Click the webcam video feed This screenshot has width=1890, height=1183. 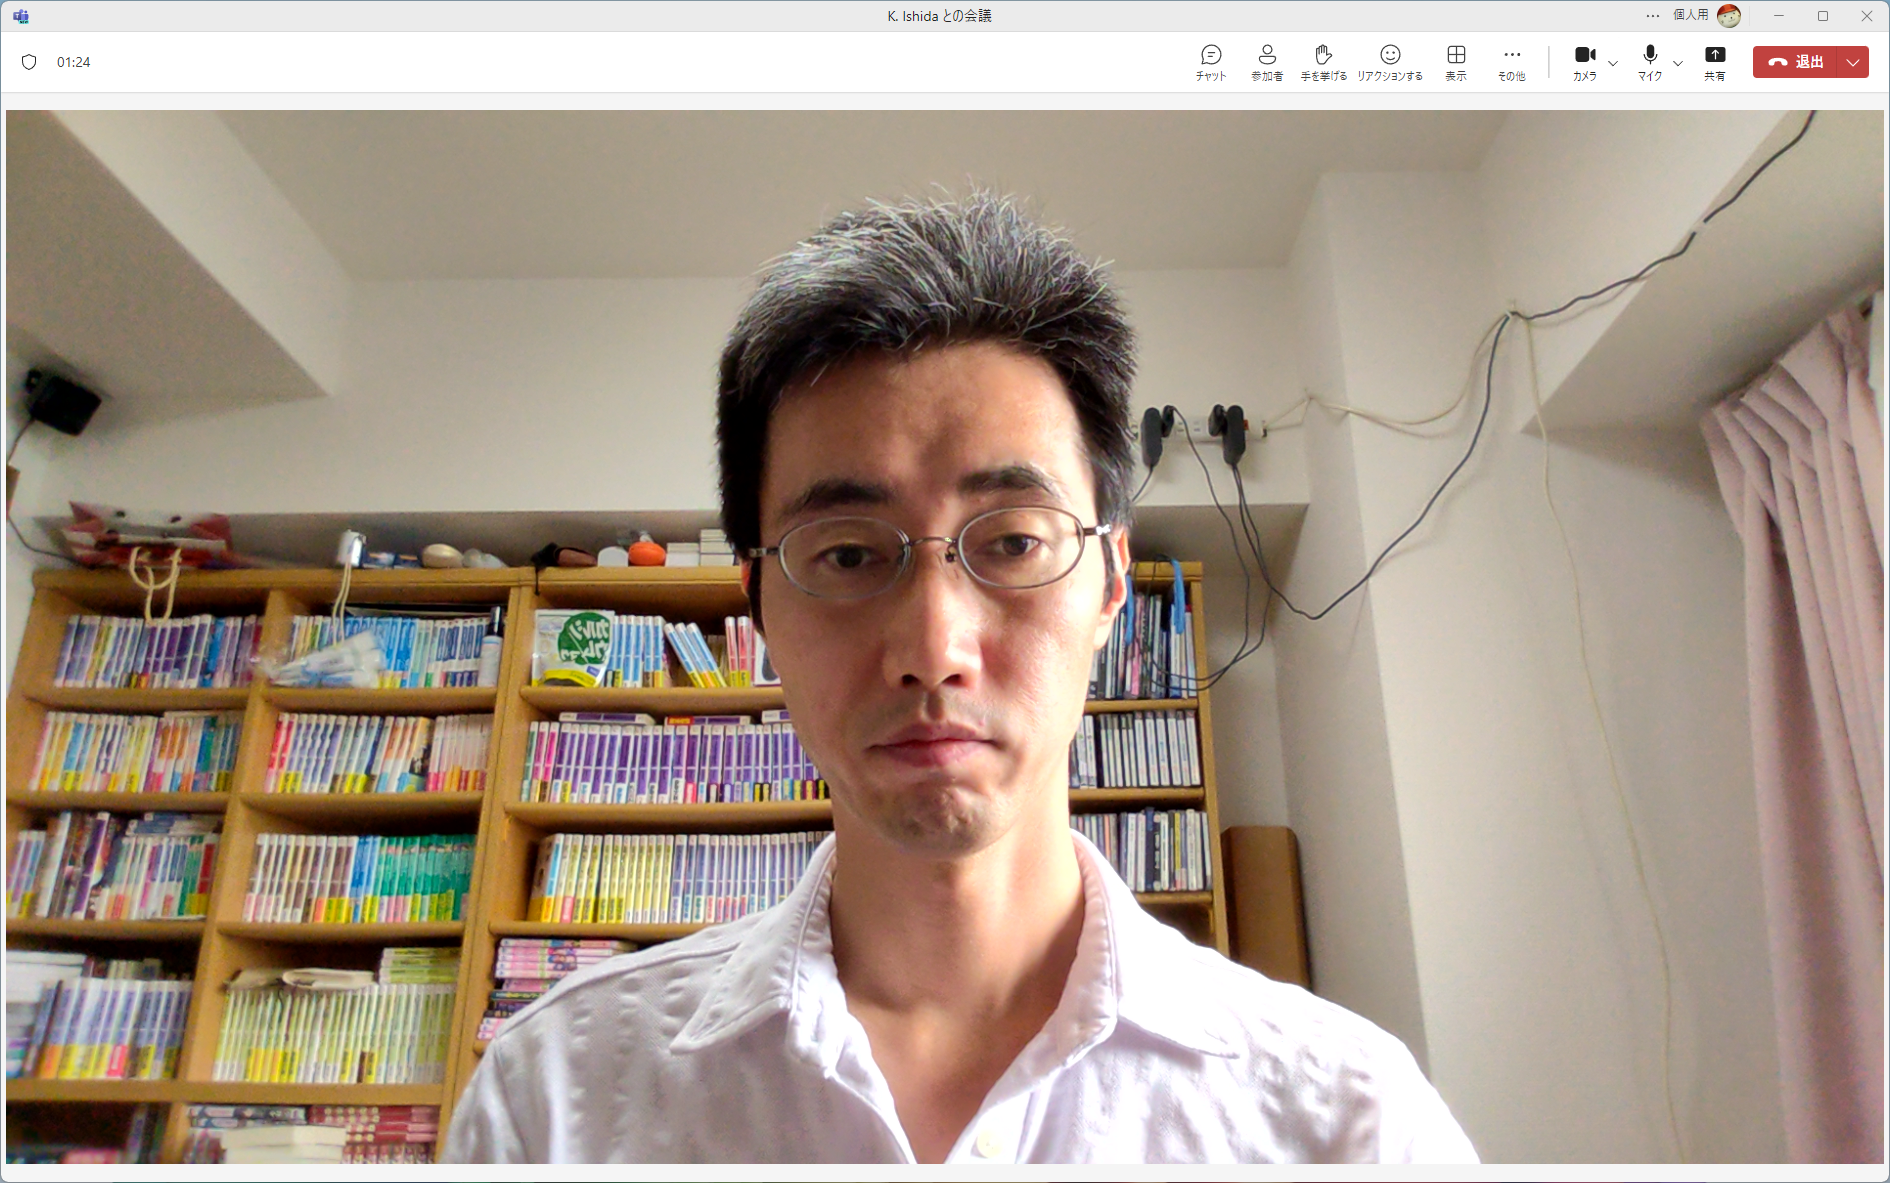(x=945, y=650)
